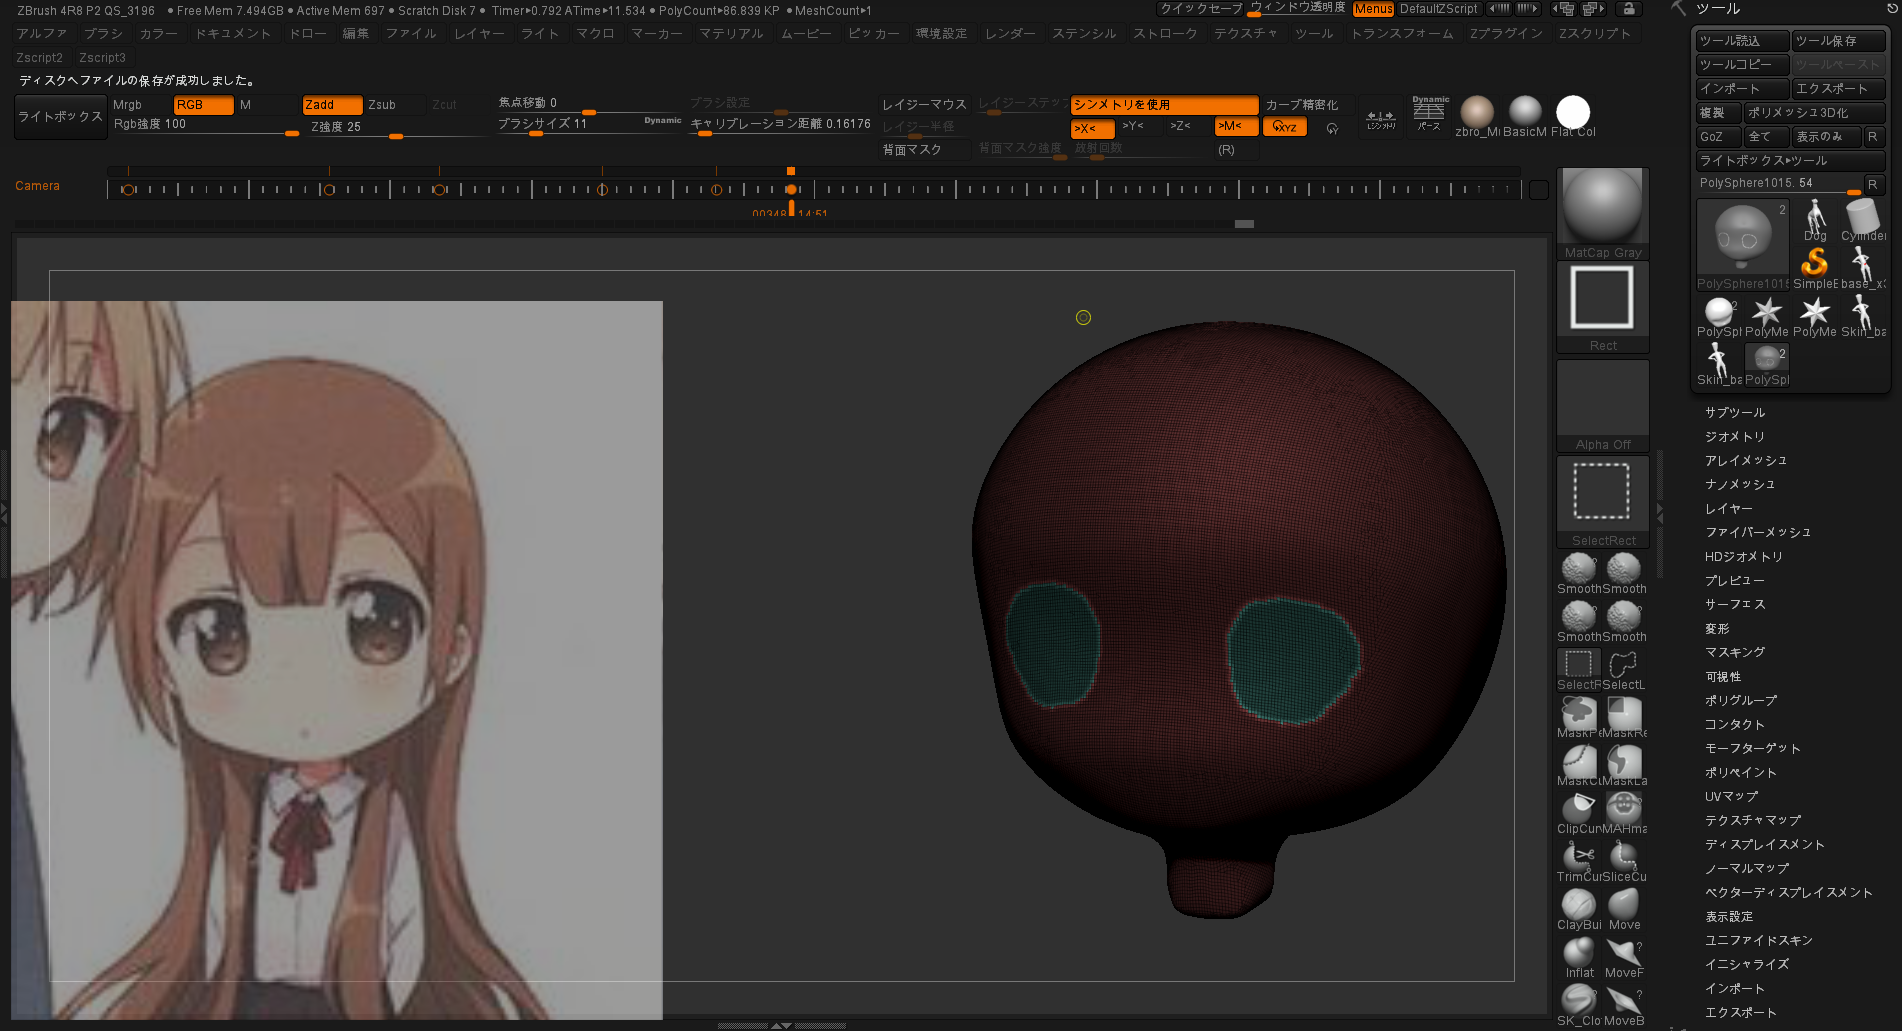Disable the >X< symmetry axis
This screenshot has width=1902, height=1031.
(1091, 128)
